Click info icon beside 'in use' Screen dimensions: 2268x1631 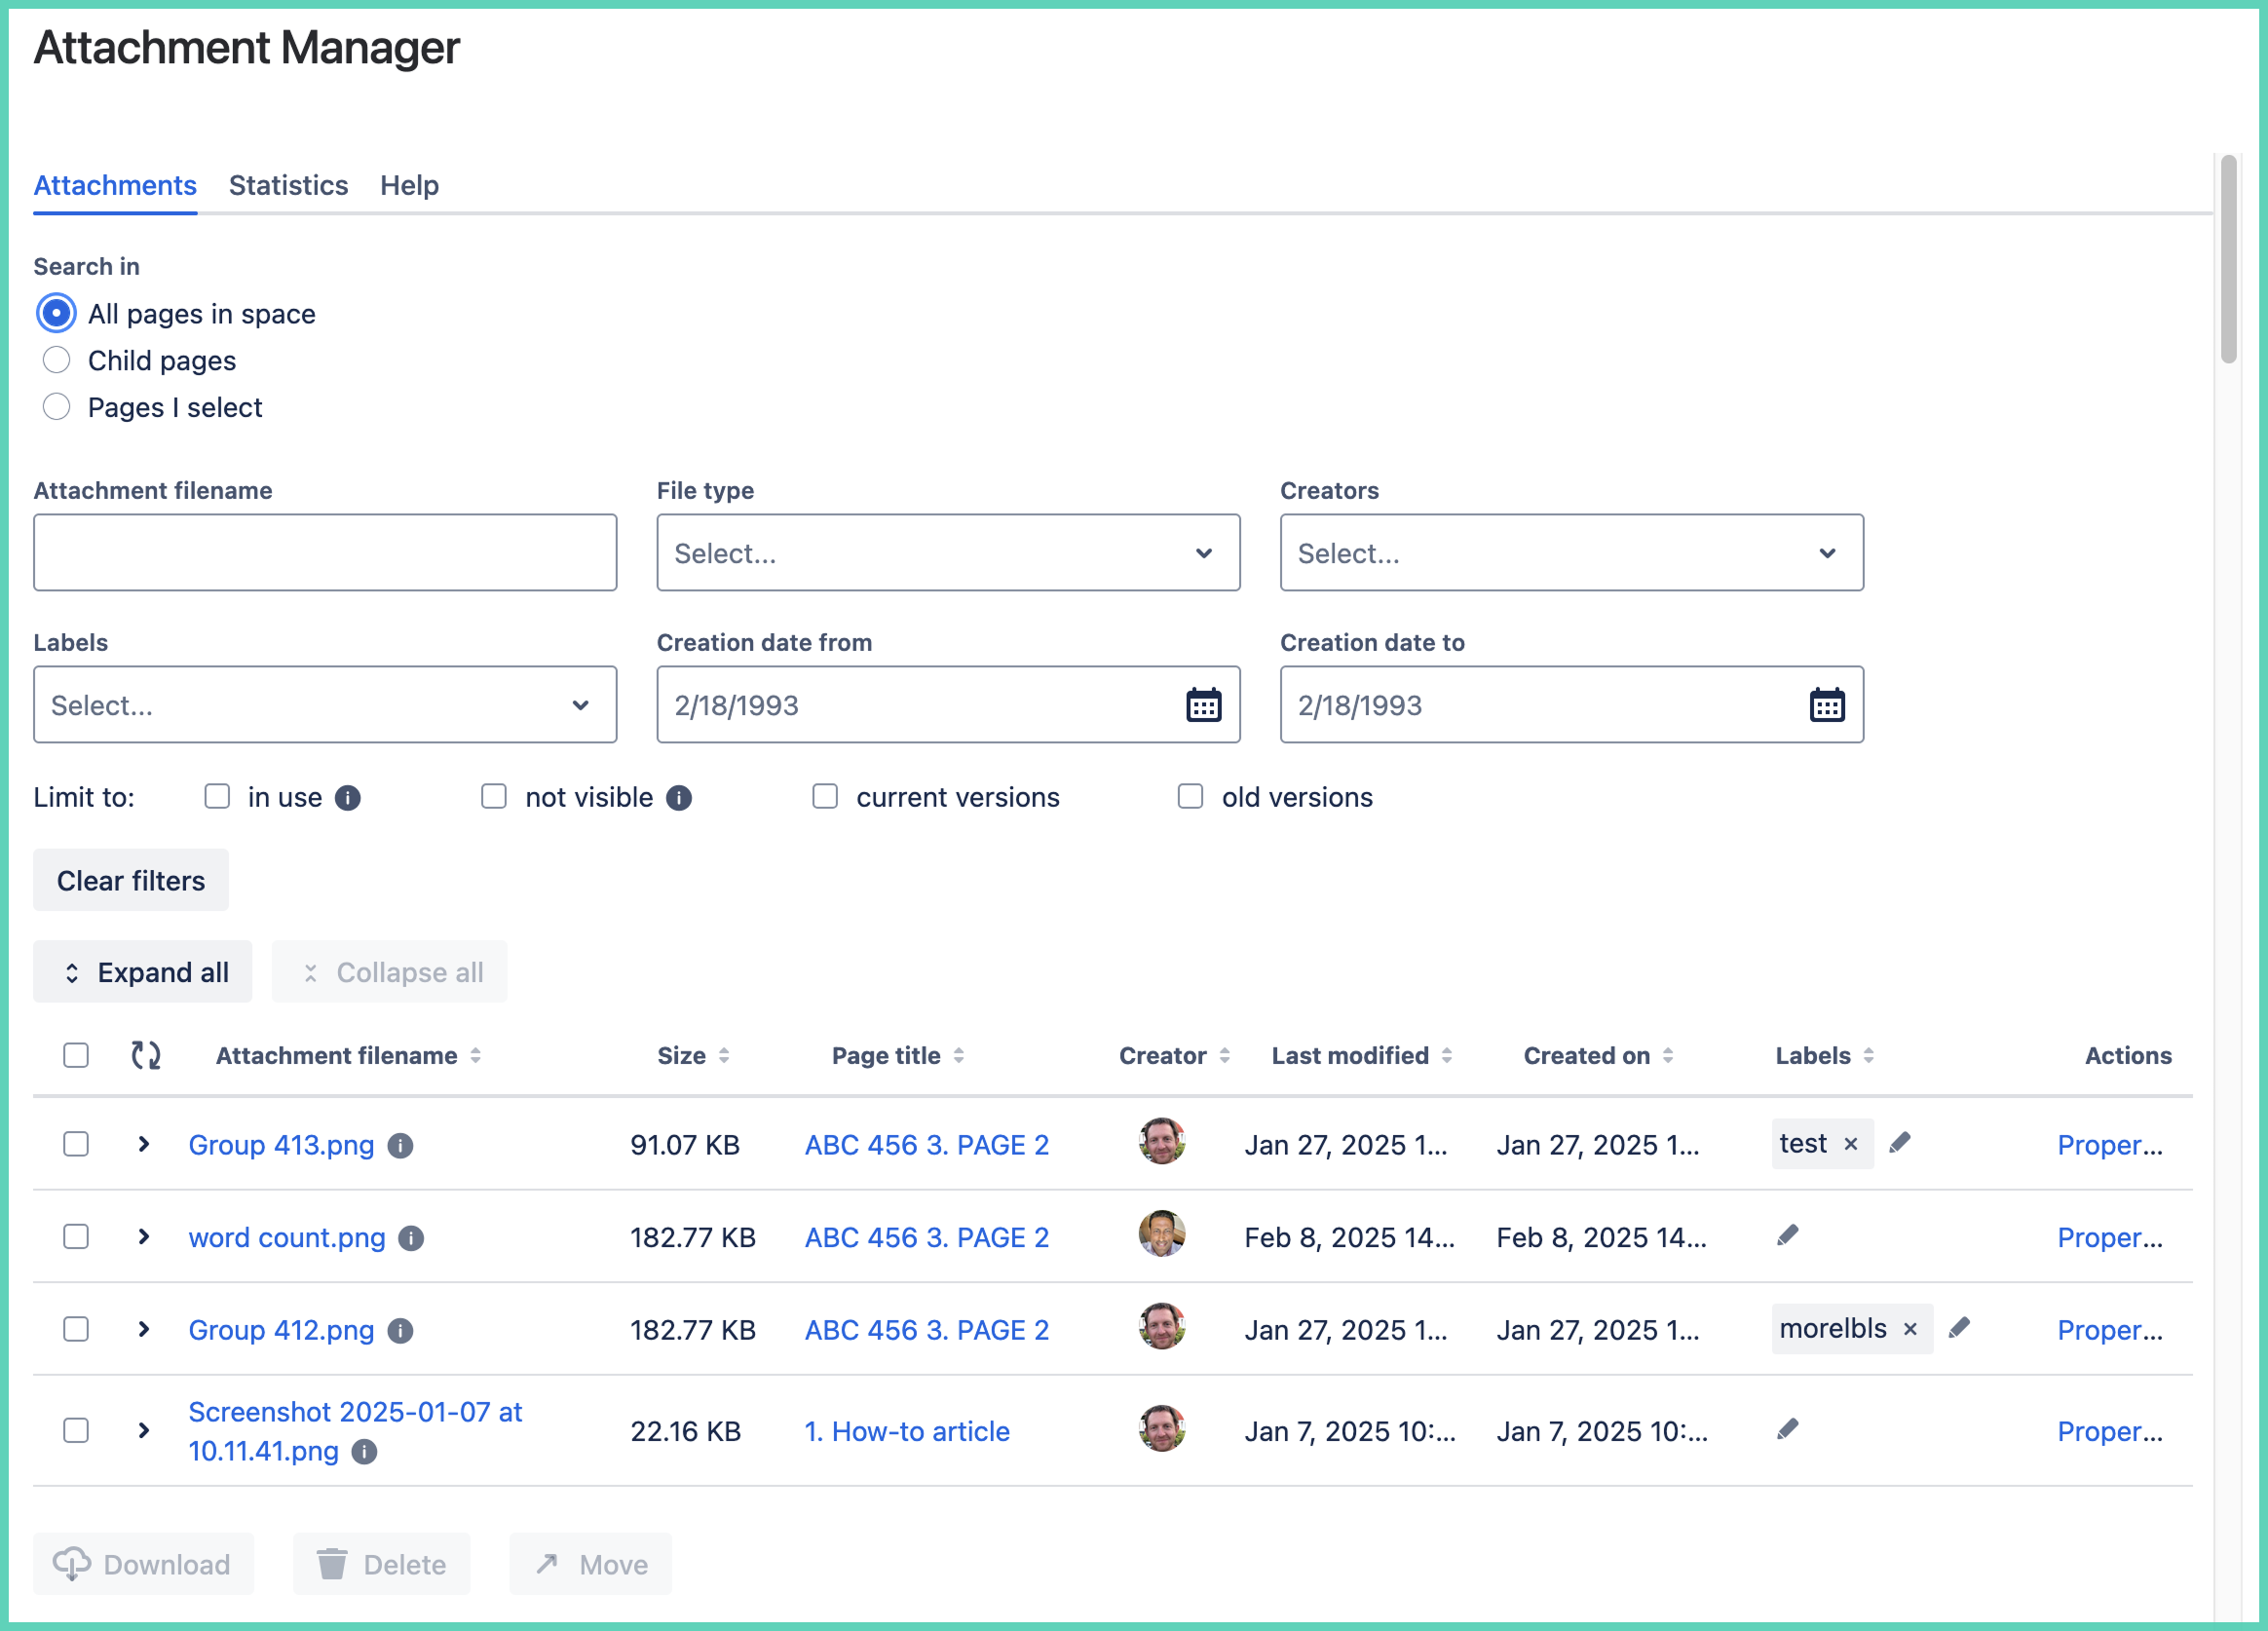point(347,798)
